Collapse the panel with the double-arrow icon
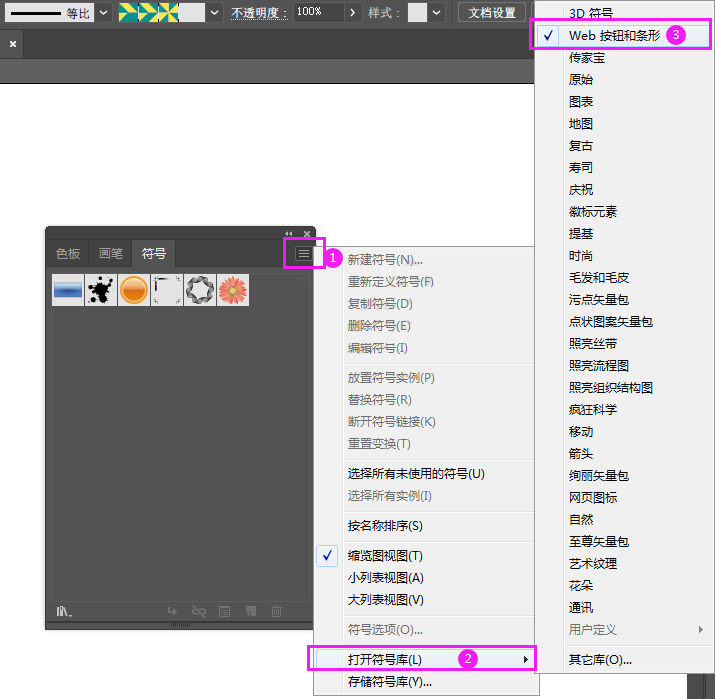 (289, 233)
